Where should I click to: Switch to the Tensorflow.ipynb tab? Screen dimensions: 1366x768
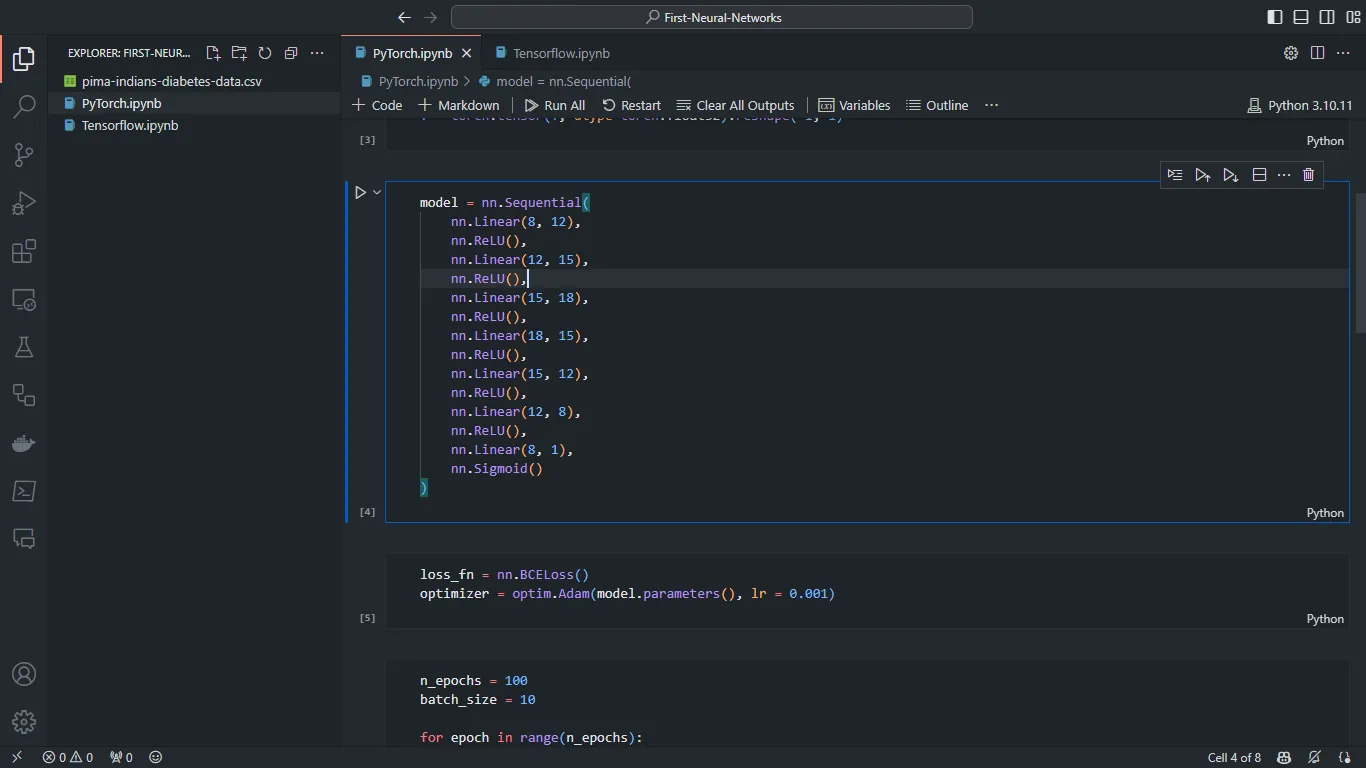pos(552,53)
